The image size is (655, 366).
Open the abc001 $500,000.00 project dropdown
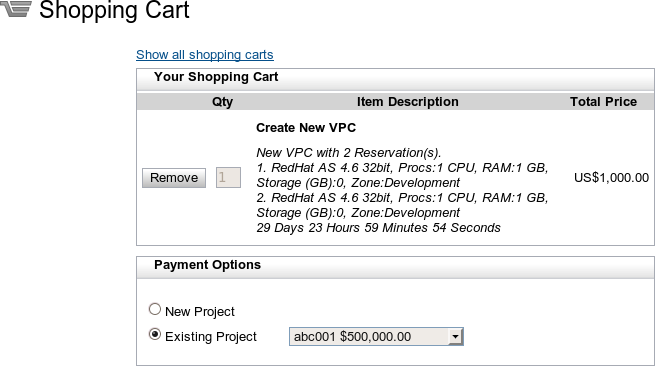coord(376,337)
